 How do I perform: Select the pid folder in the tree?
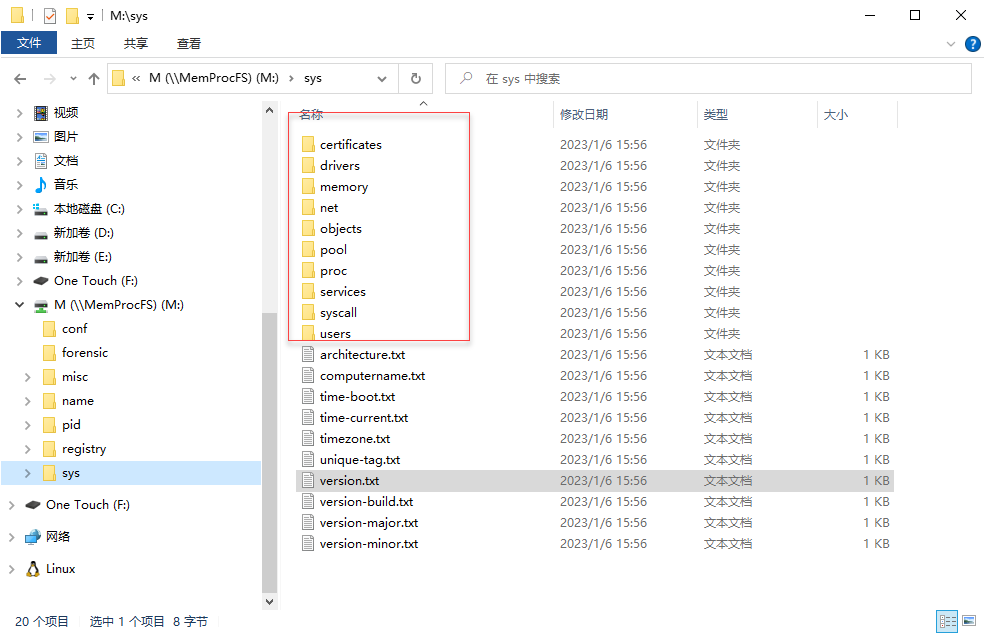coord(71,425)
